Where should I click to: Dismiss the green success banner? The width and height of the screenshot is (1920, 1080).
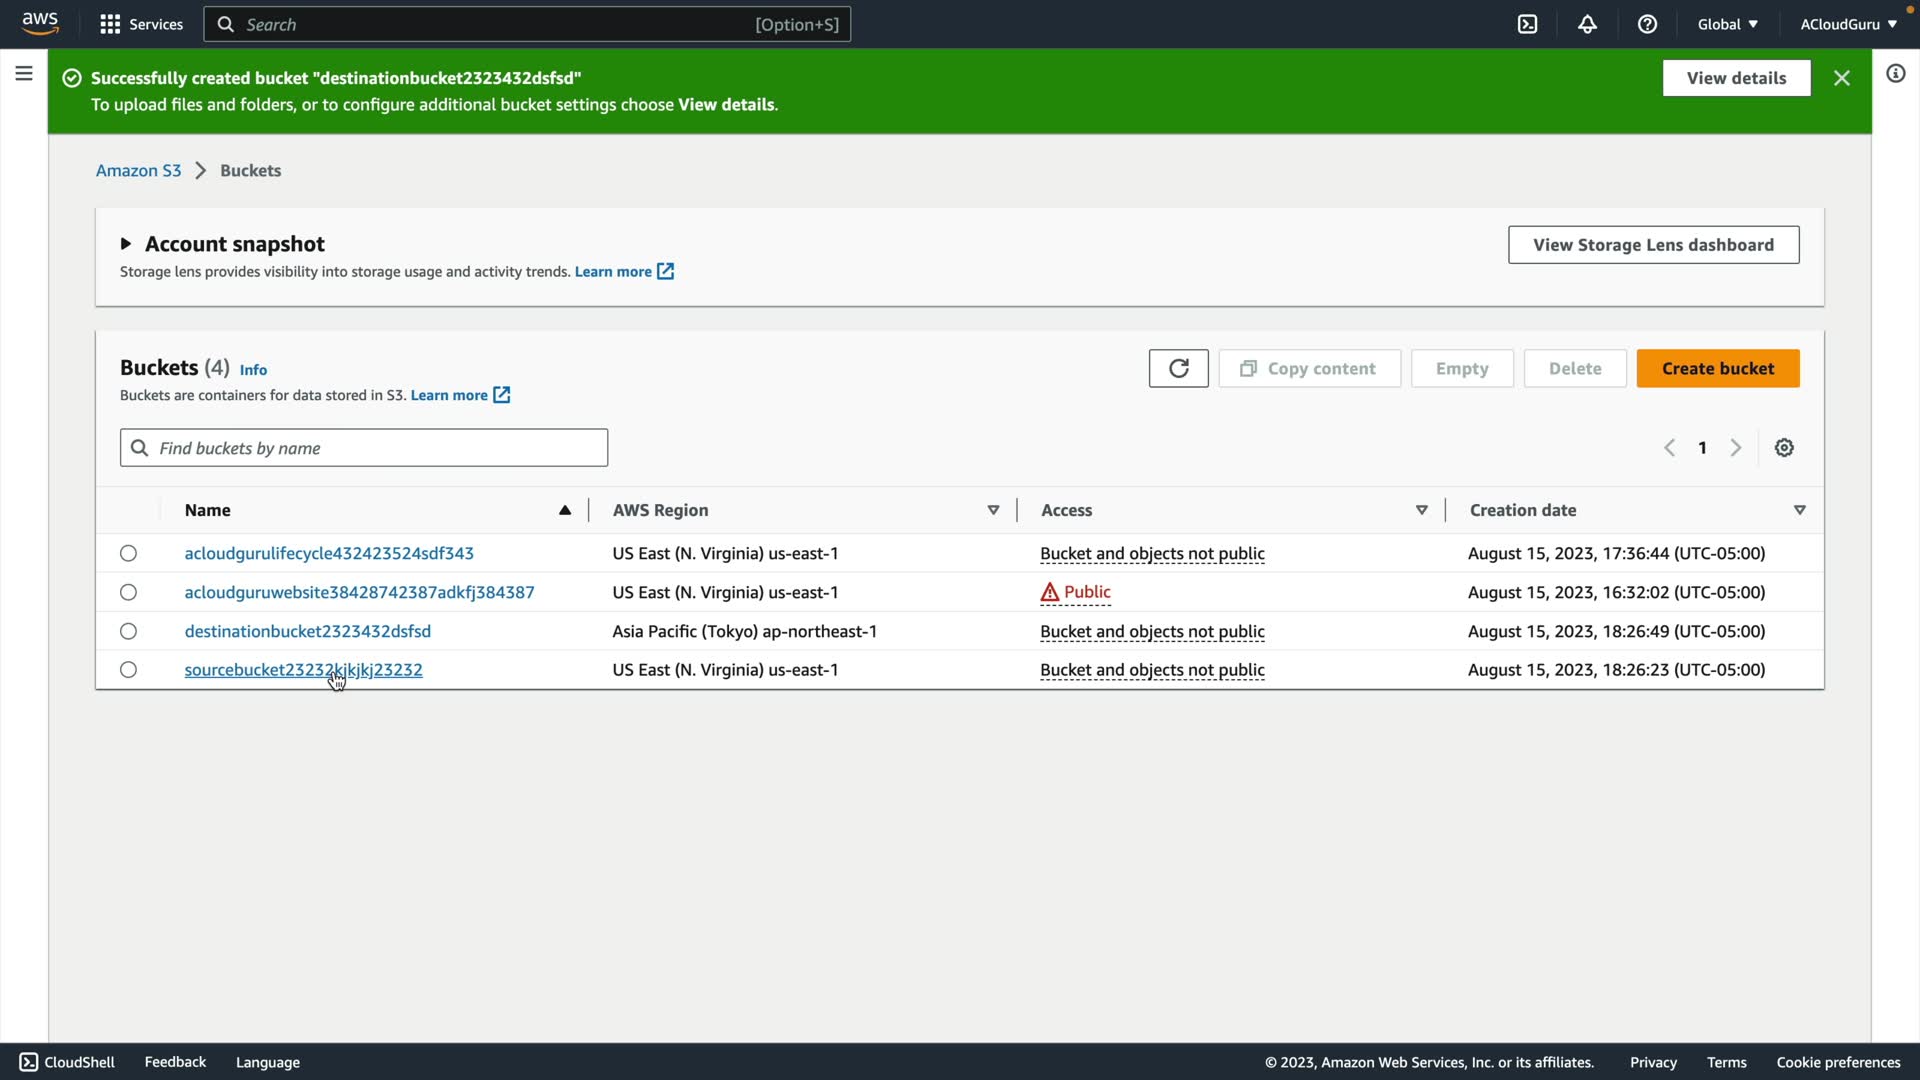(x=1841, y=78)
